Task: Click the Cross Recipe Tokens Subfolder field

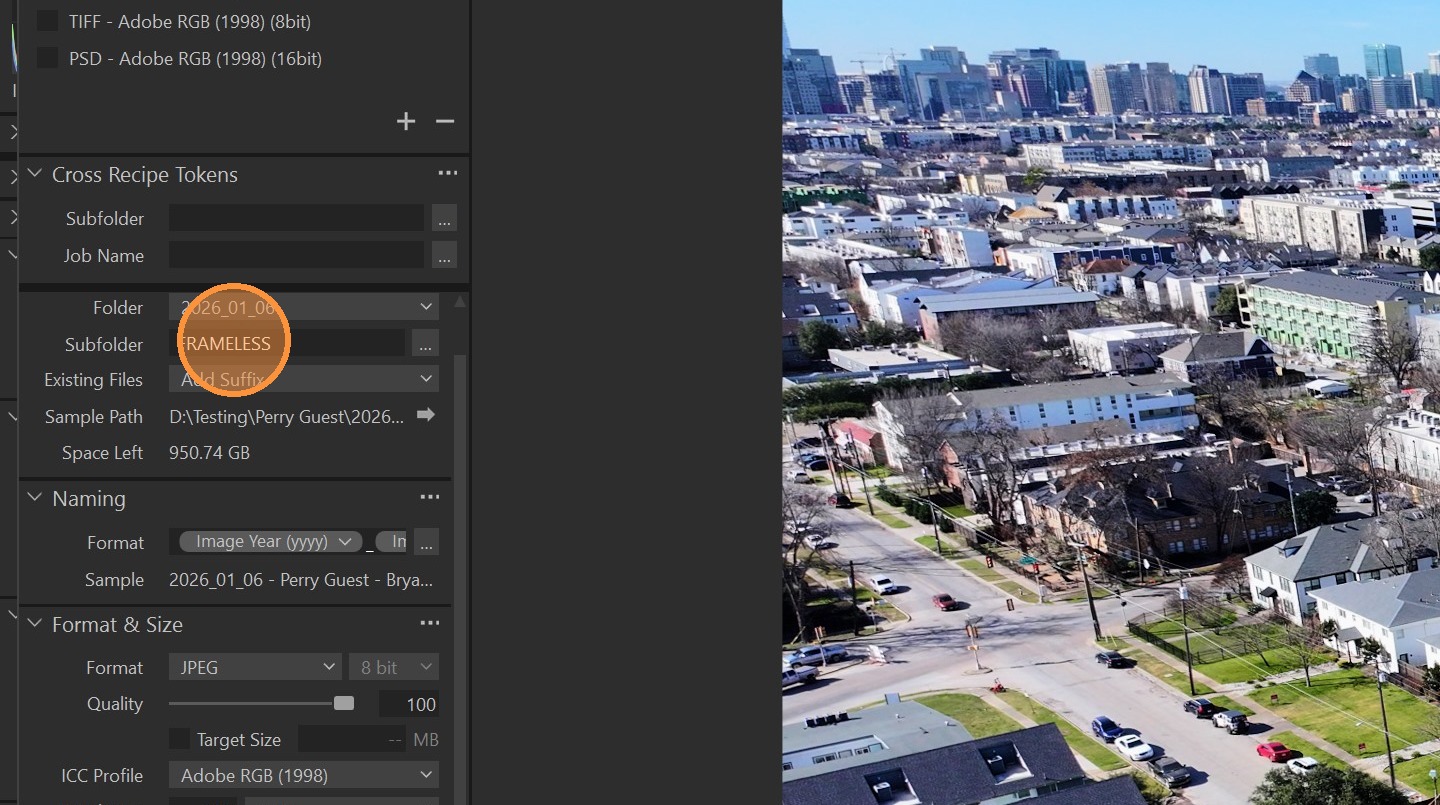Action: coord(297,218)
